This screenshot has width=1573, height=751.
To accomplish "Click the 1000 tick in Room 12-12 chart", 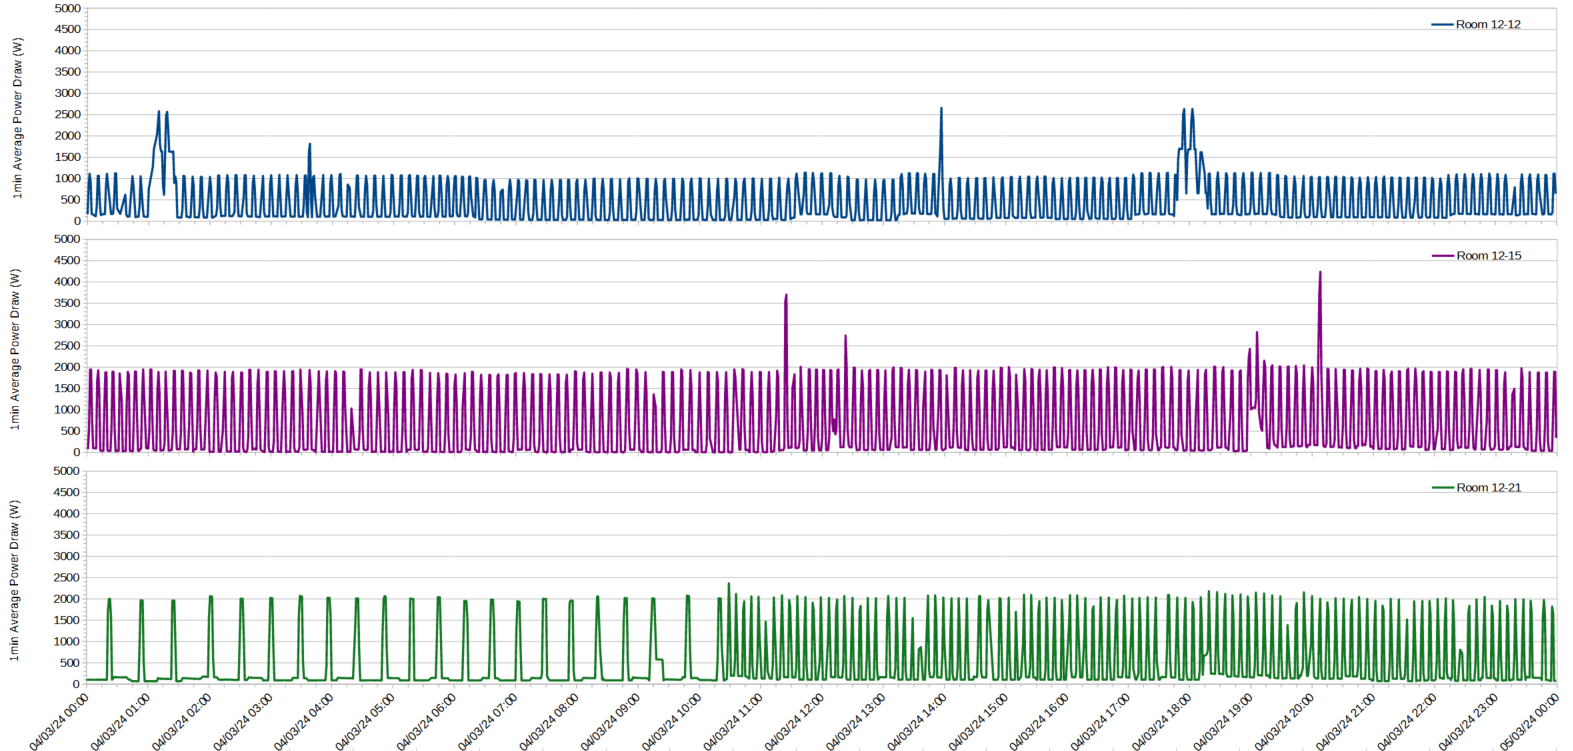I will point(68,179).
